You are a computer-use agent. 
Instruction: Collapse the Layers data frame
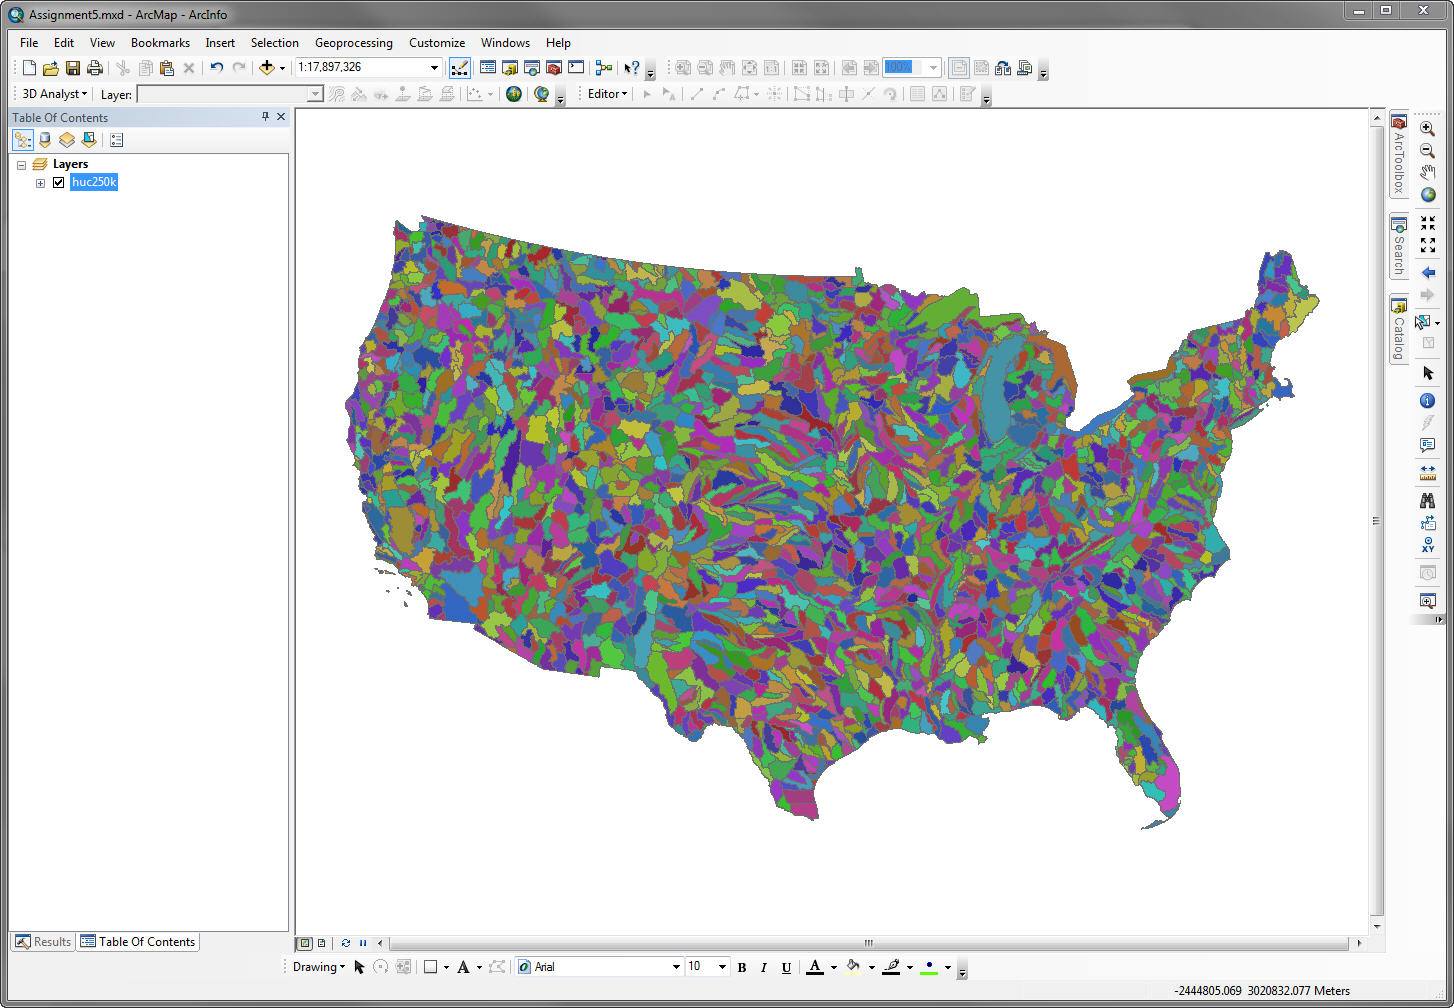coord(21,164)
